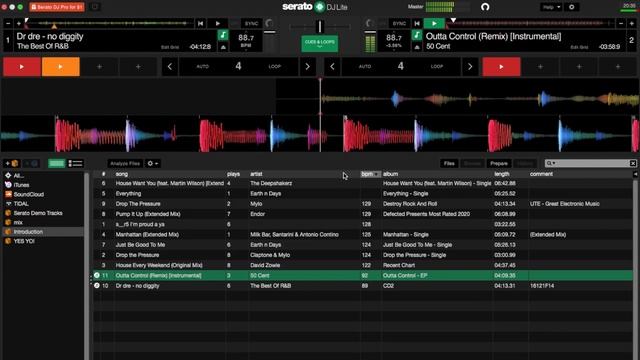The image size is (640, 360).
Task: Click the eject triangle icon on deck 1
Action: [x=223, y=47]
